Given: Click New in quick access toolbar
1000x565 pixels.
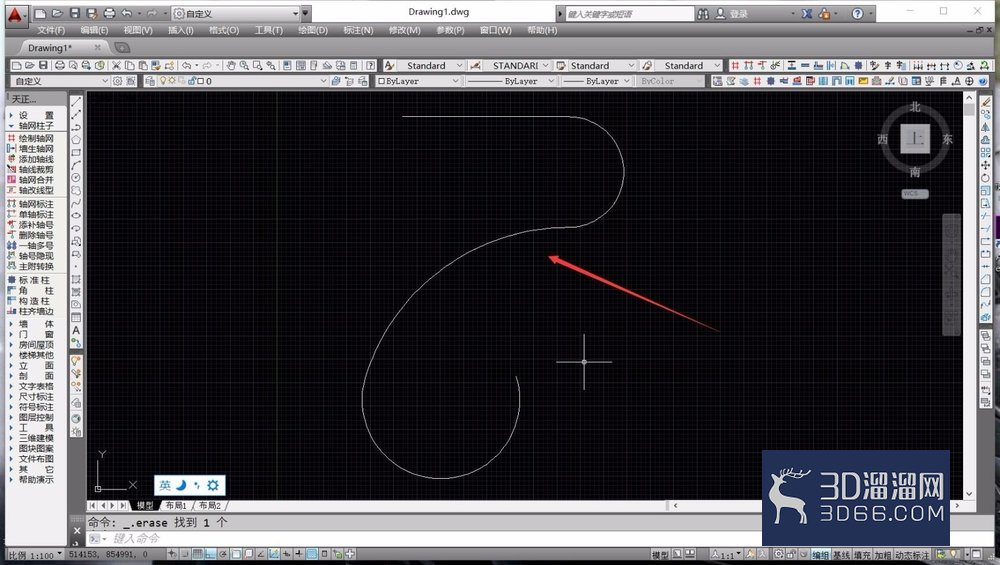Looking at the screenshot, I should coord(41,13).
